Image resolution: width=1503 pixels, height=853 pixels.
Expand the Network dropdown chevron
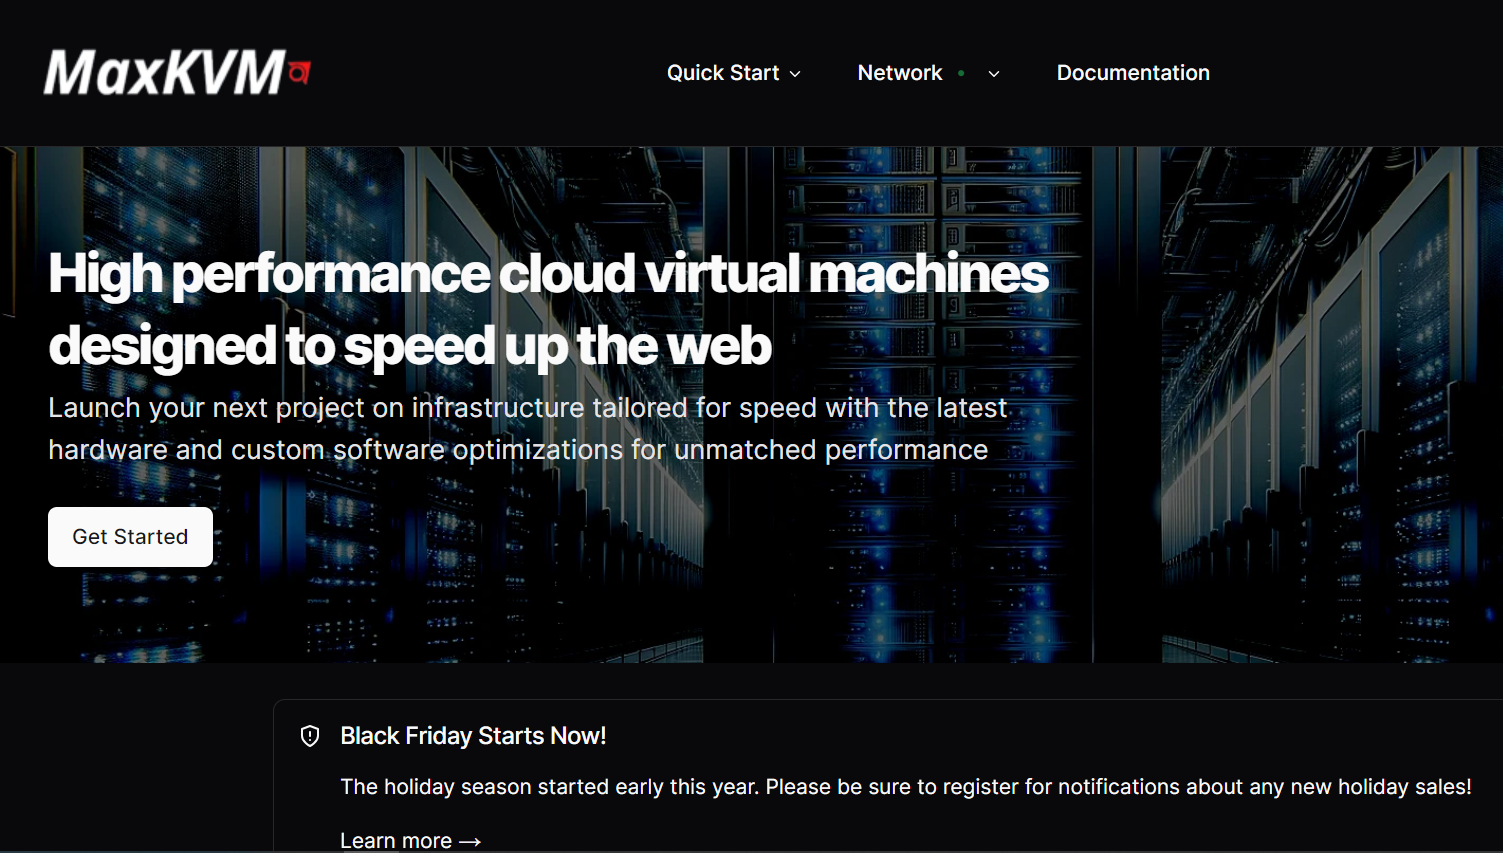click(994, 74)
